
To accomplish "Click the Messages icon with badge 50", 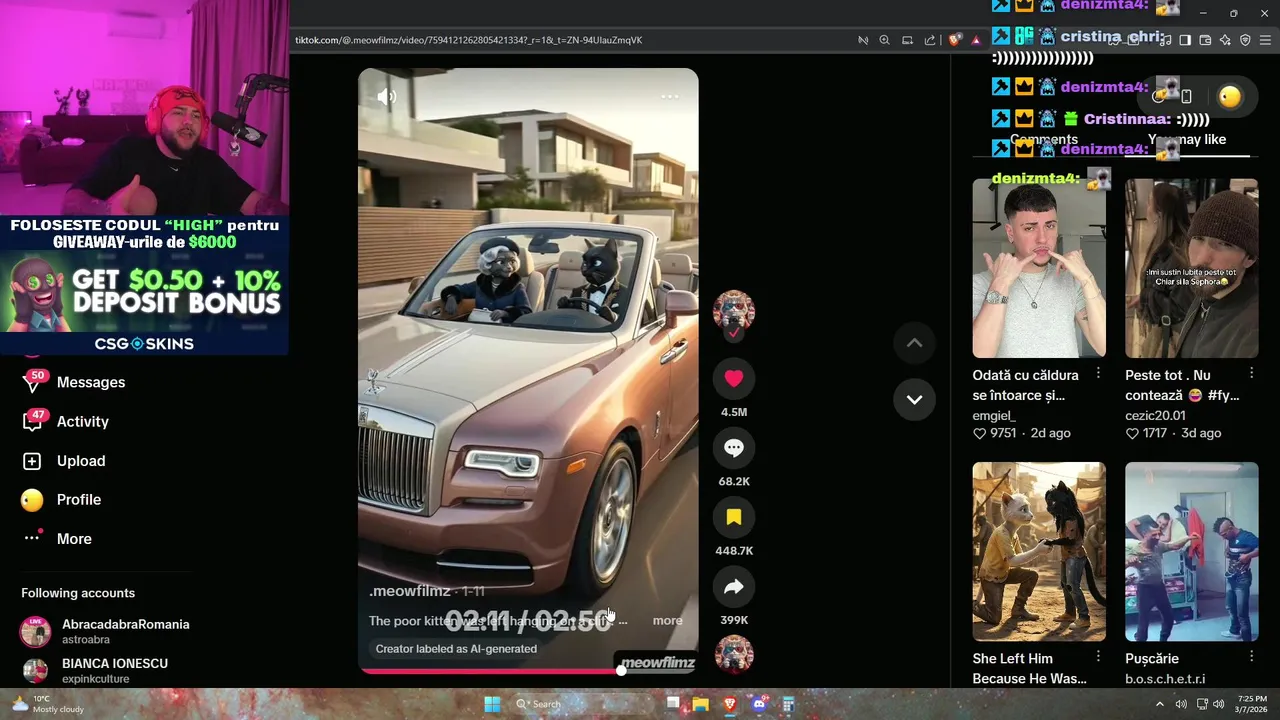I will 33,381.
